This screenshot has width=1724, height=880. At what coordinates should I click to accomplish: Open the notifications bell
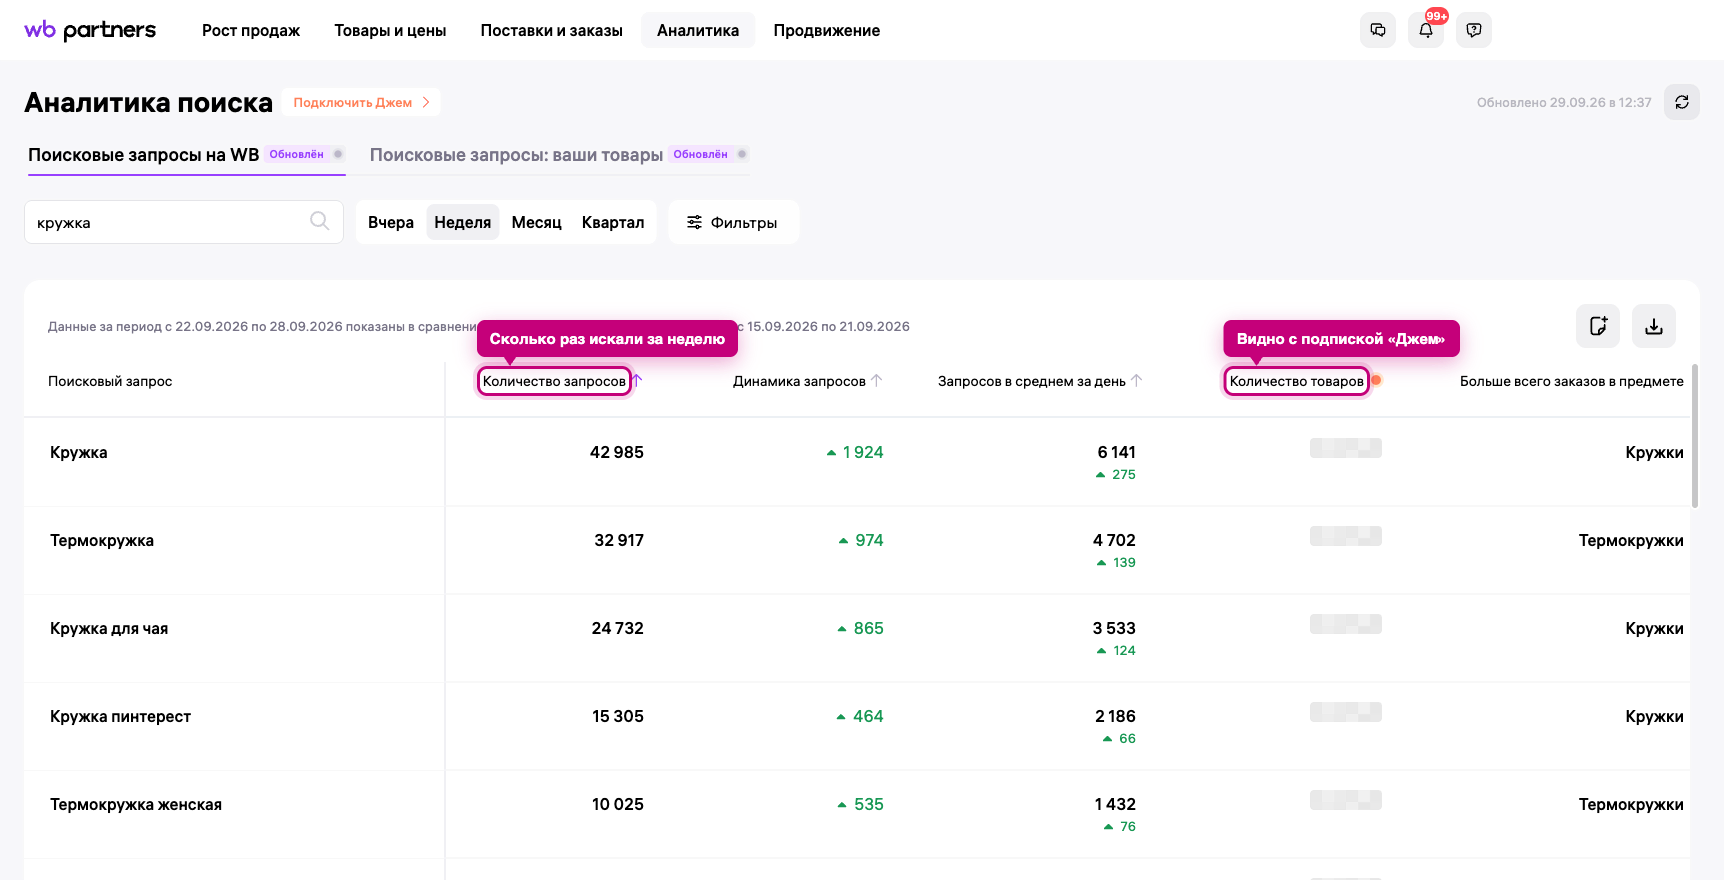1426,30
